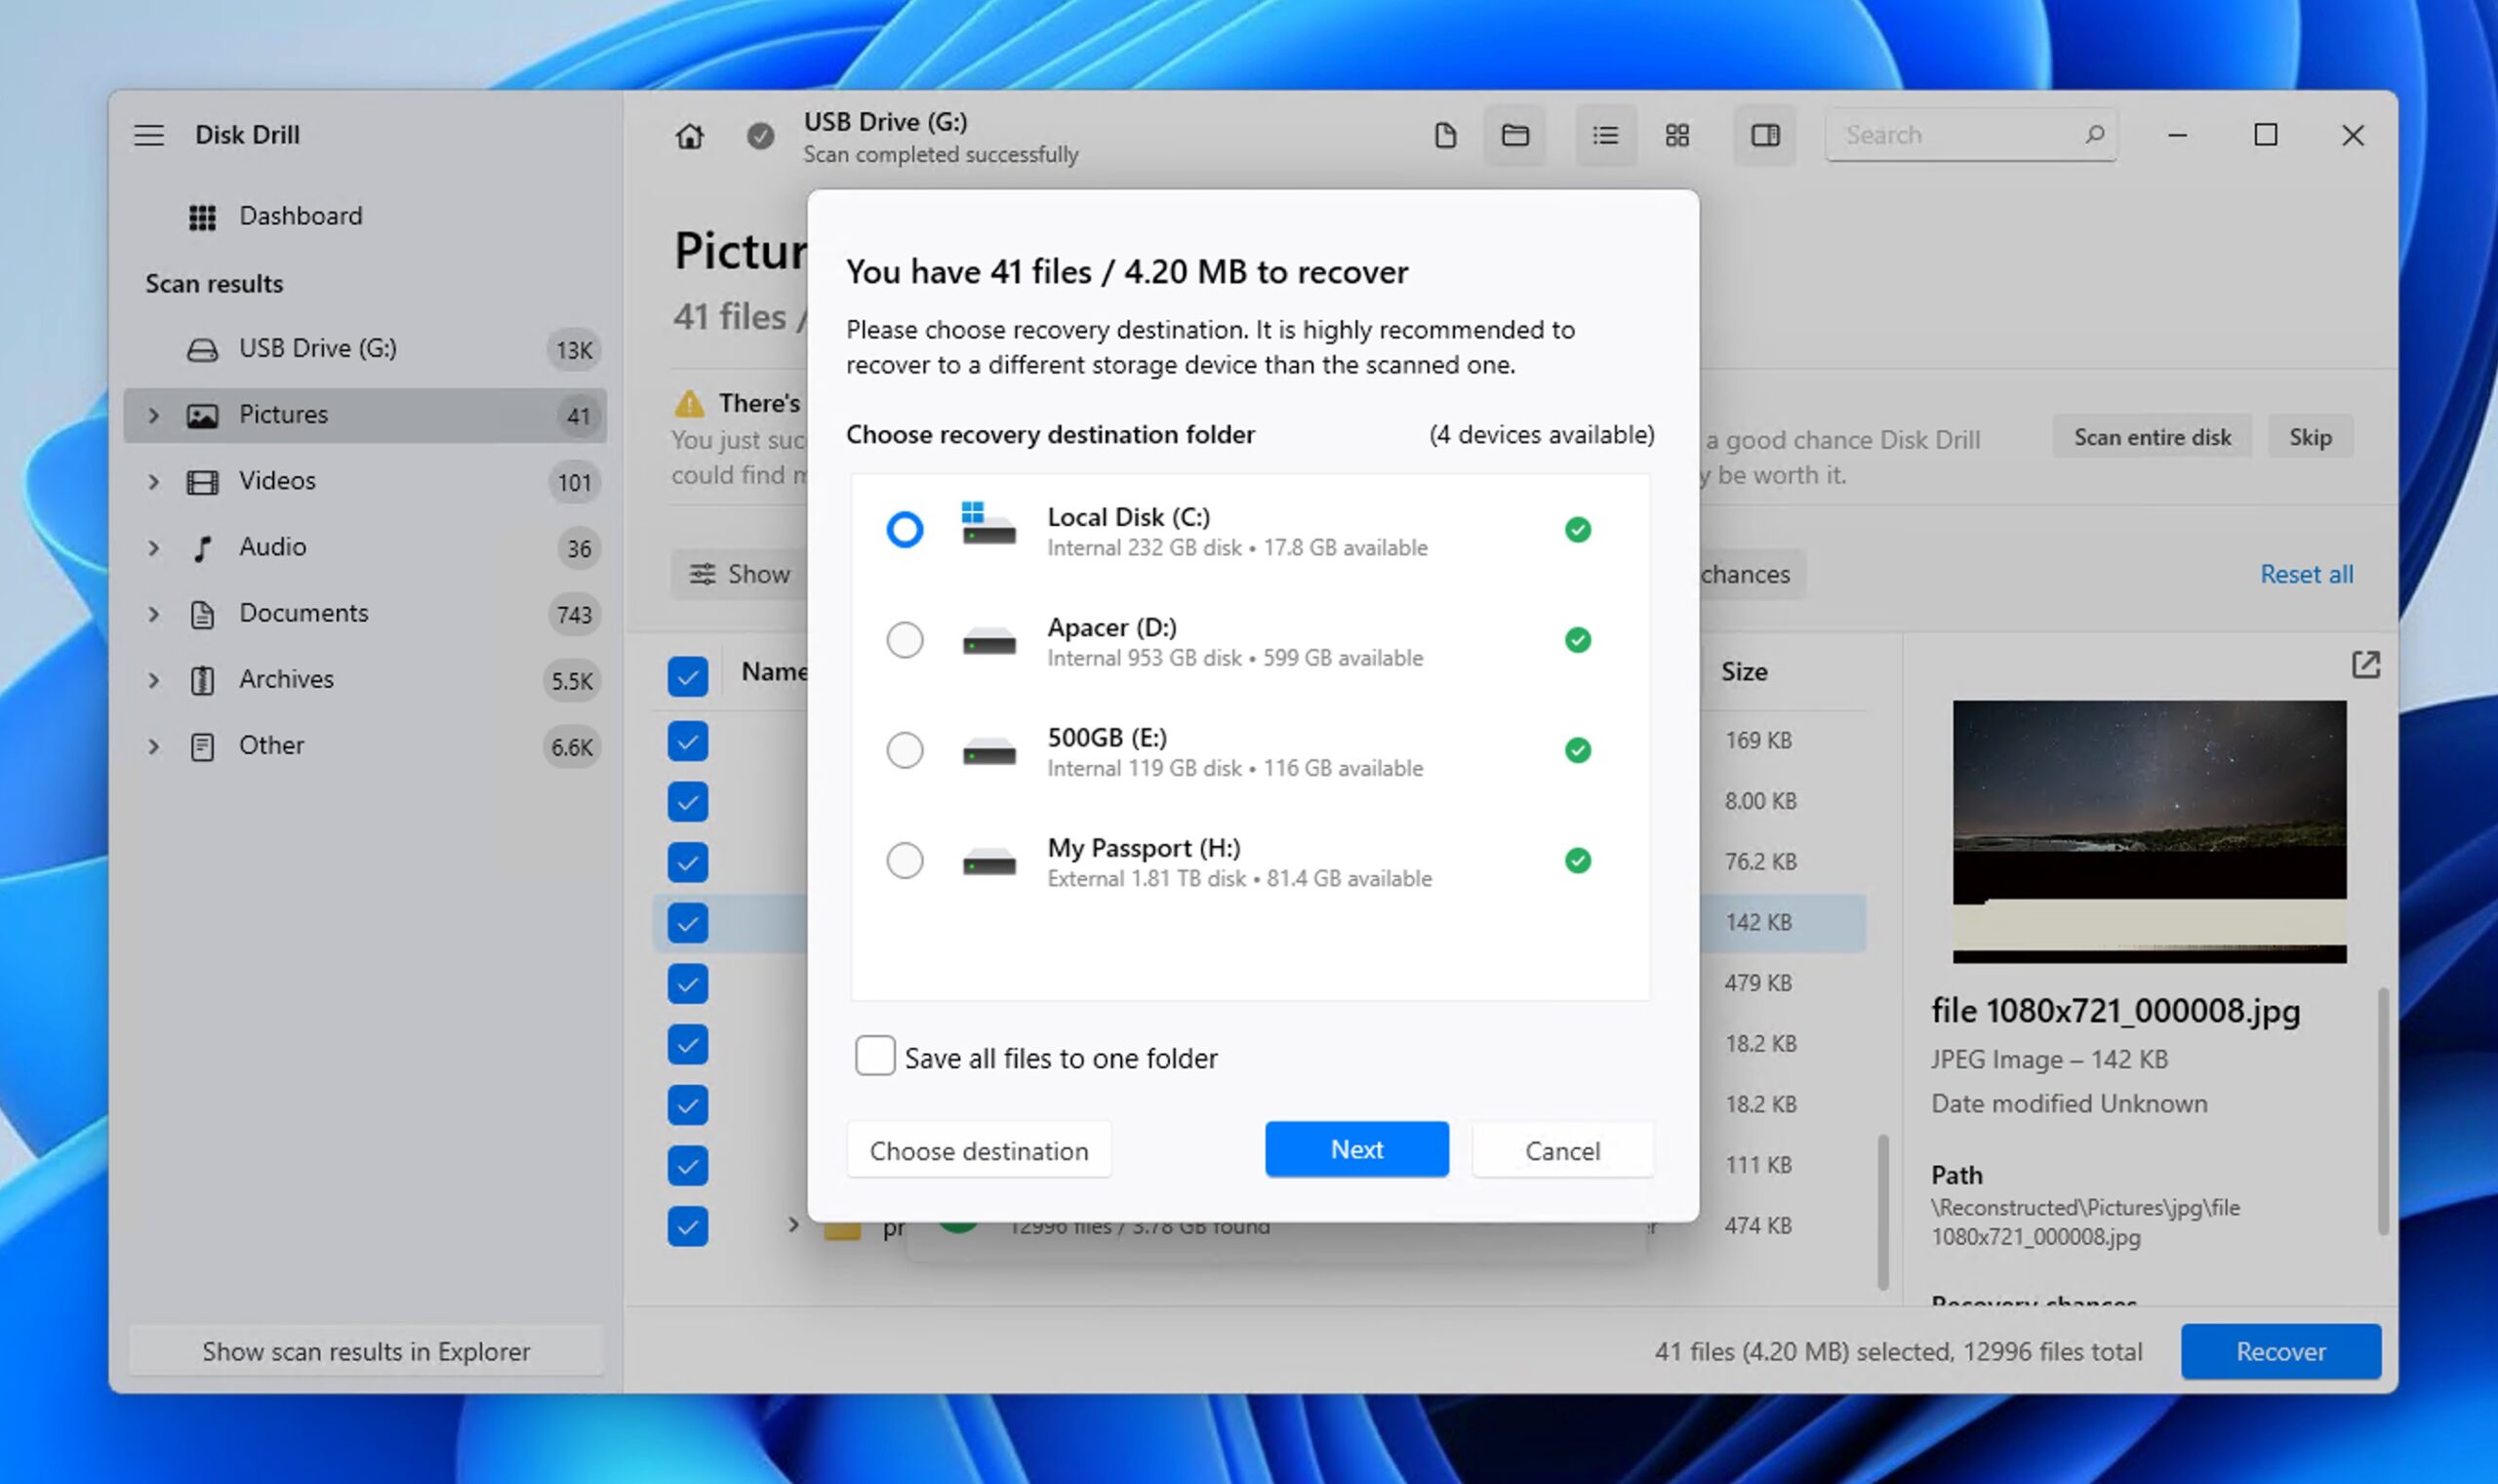Open the hamburger menu next to Disk Drill
The height and width of the screenshot is (1484, 2498).
click(x=149, y=135)
